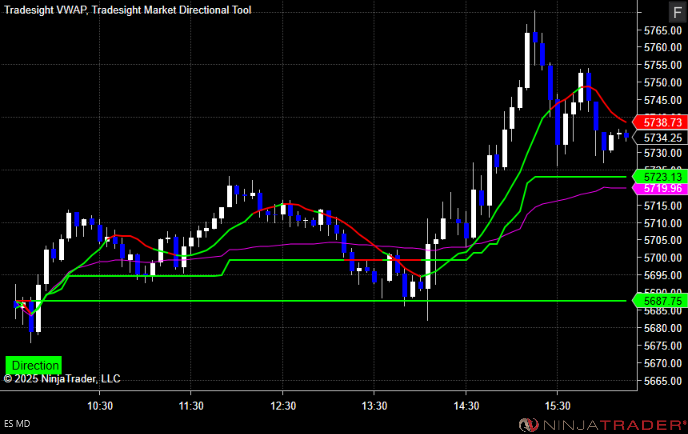This screenshot has width=688, height=434.
Task: Click the 14:30 time axis label
Action: point(466,406)
